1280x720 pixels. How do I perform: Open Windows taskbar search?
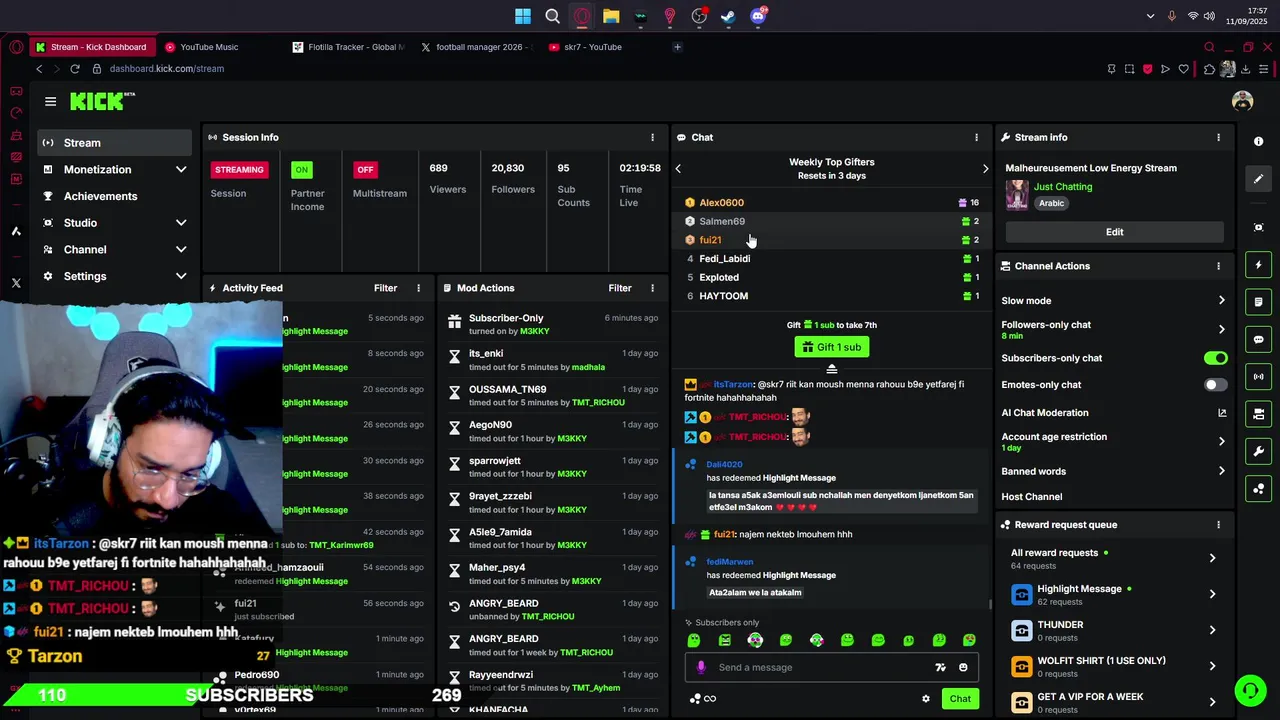tap(552, 16)
